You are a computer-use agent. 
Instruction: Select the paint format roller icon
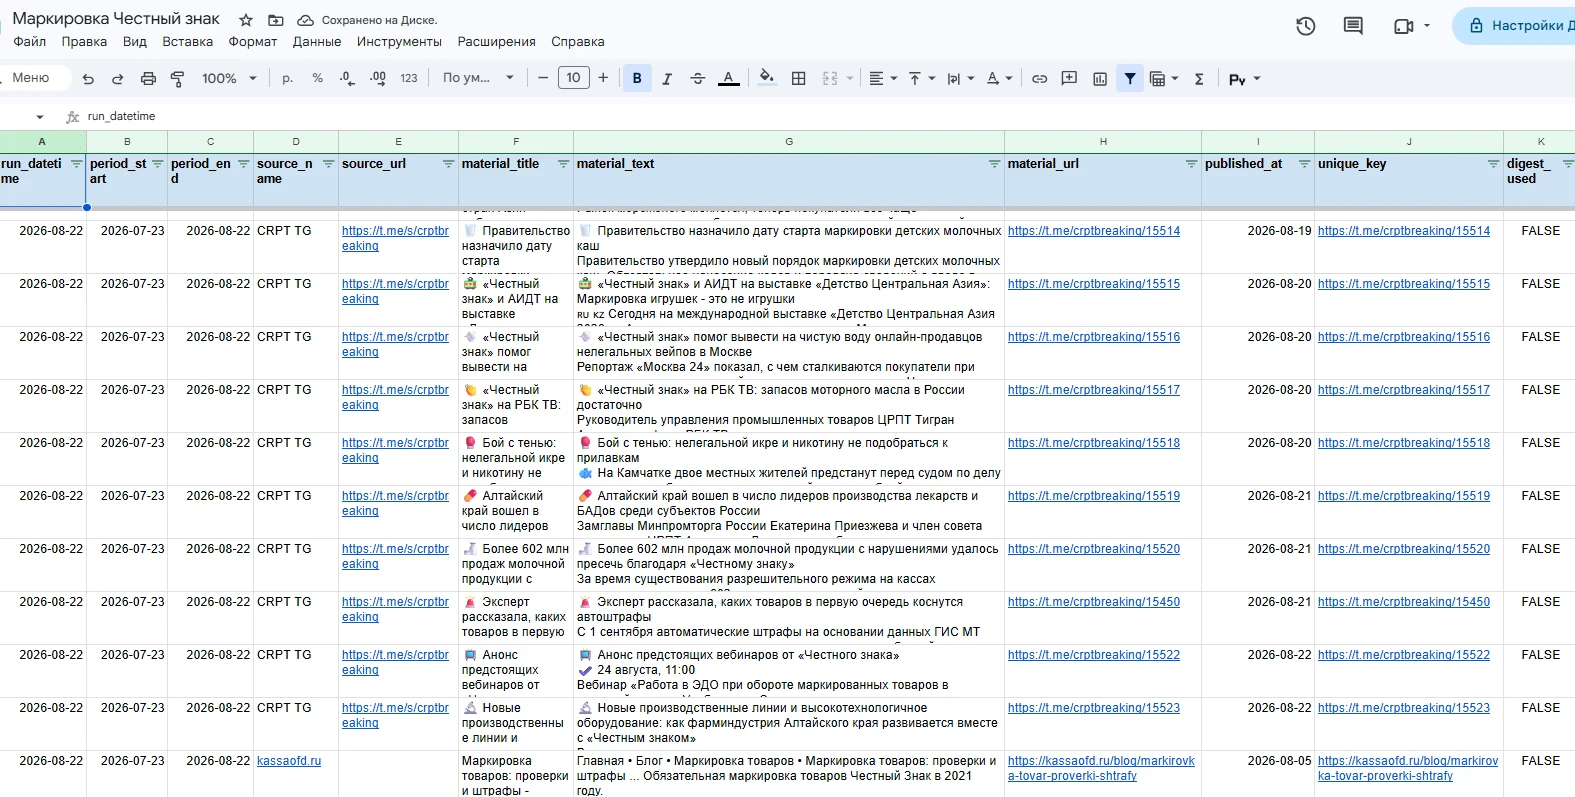coord(178,78)
